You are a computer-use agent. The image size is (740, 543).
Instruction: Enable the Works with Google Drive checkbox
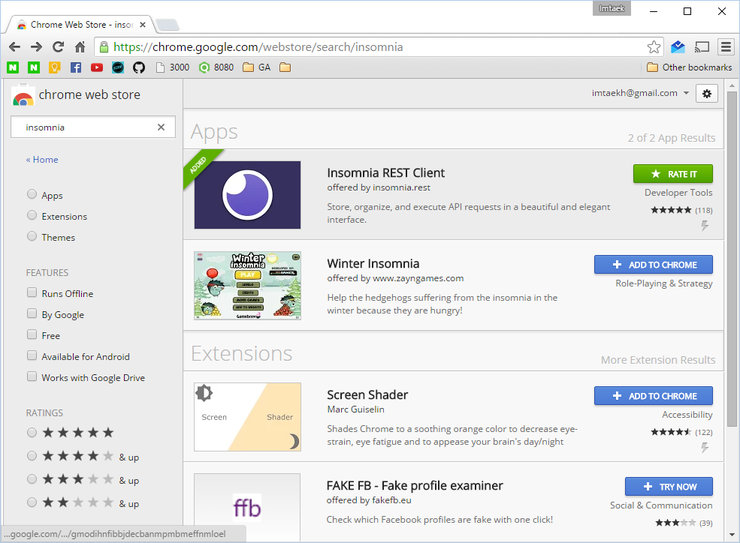tap(32, 376)
